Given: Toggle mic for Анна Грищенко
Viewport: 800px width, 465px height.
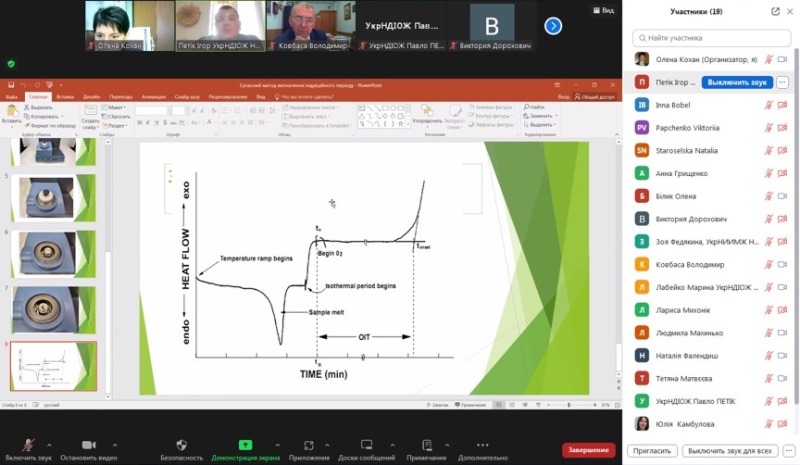Looking at the screenshot, I should (768, 174).
